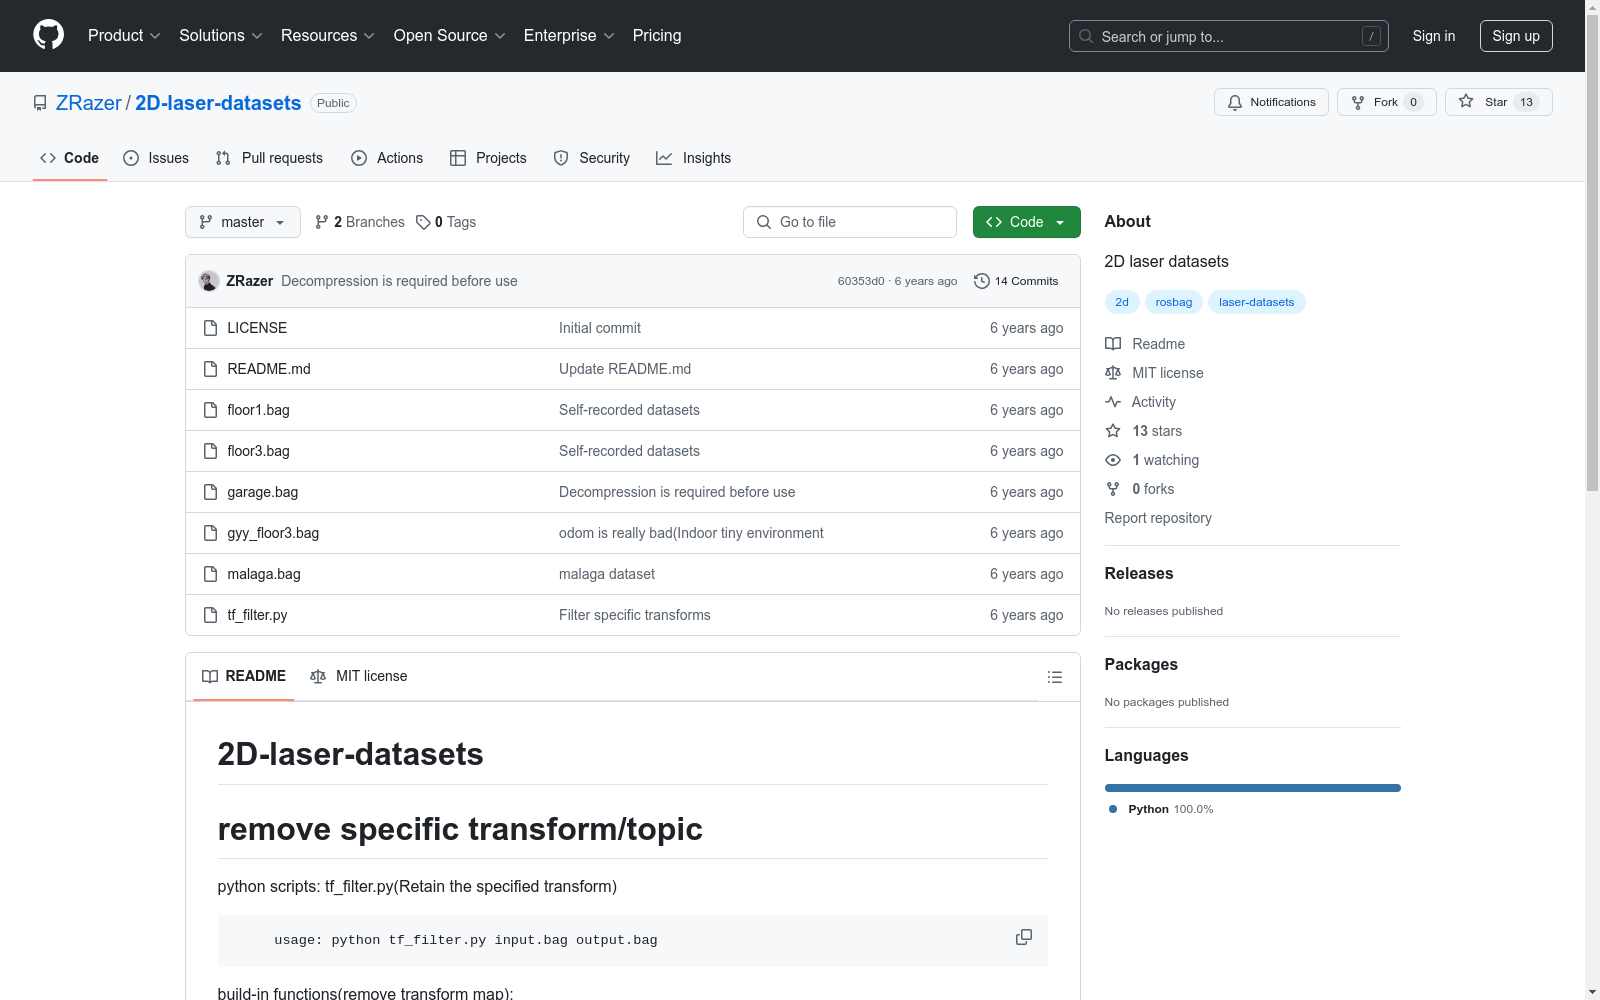Click the Search or jump to field
This screenshot has width=1600, height=1000.
(x=1229, y=36)
